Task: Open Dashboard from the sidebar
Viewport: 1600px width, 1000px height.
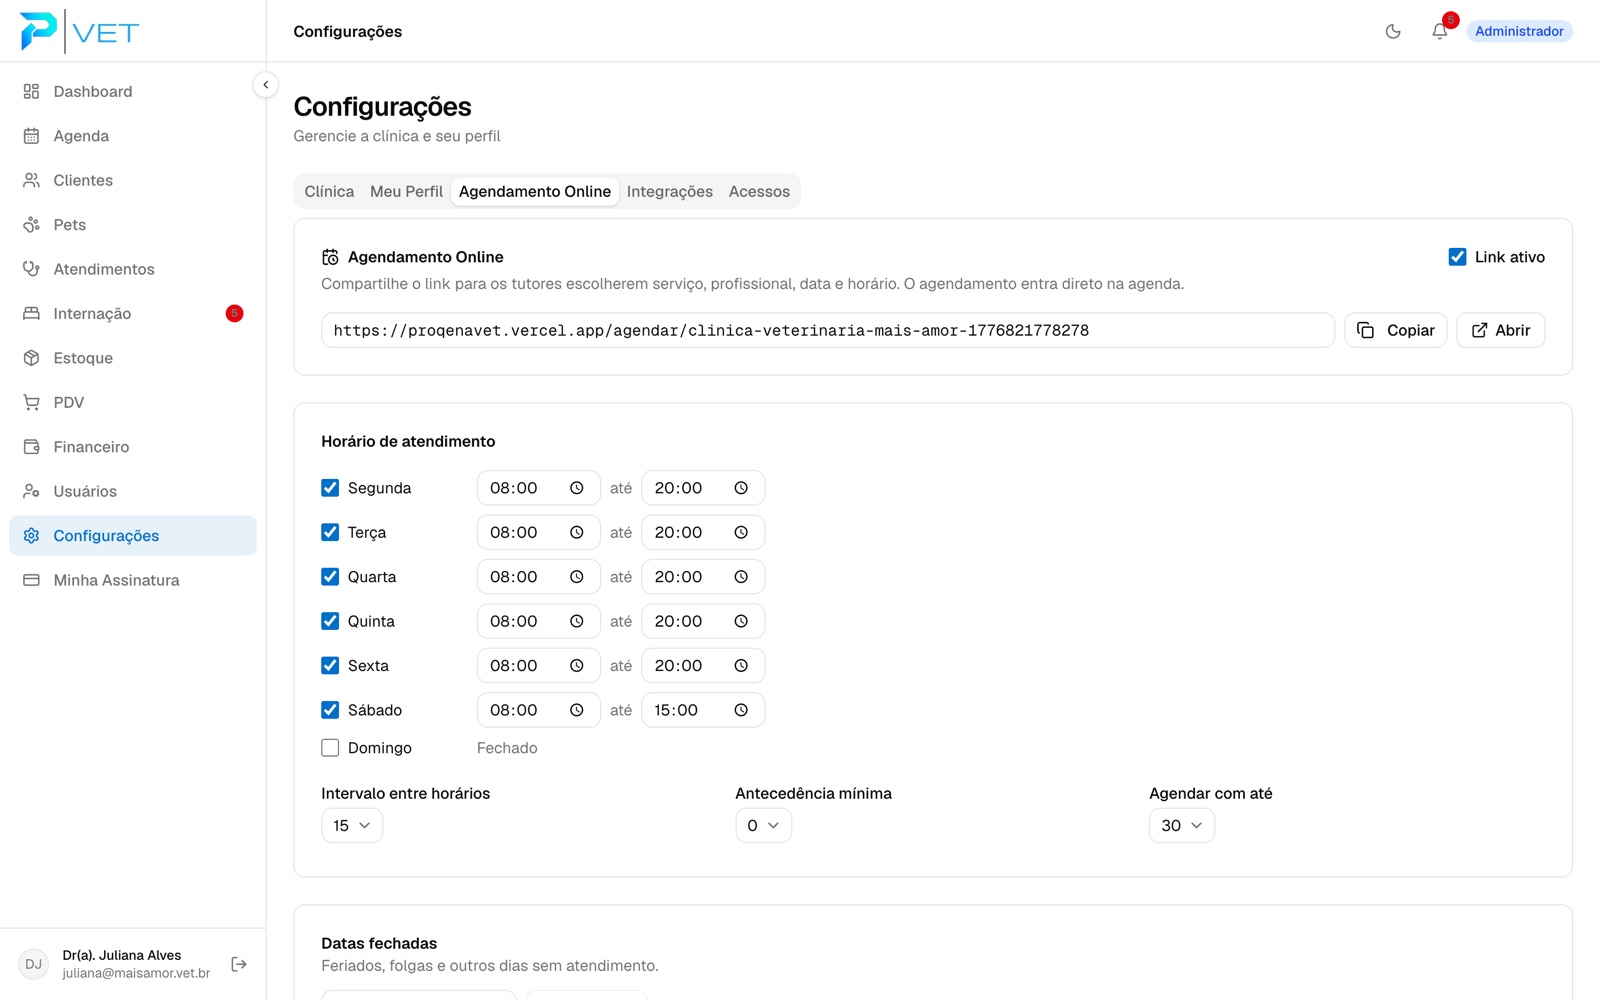Action: 133,91
